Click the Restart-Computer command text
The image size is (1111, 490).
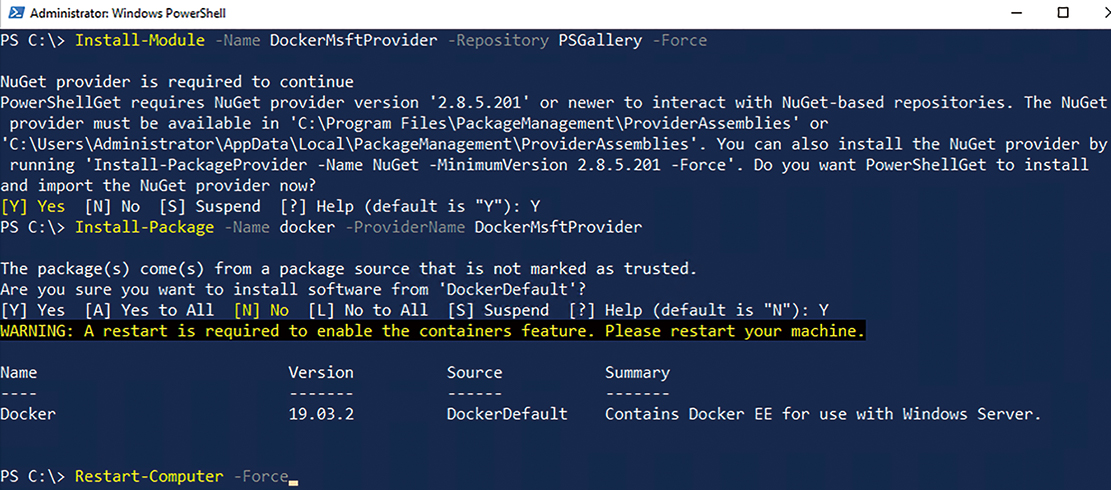(149, 476)
